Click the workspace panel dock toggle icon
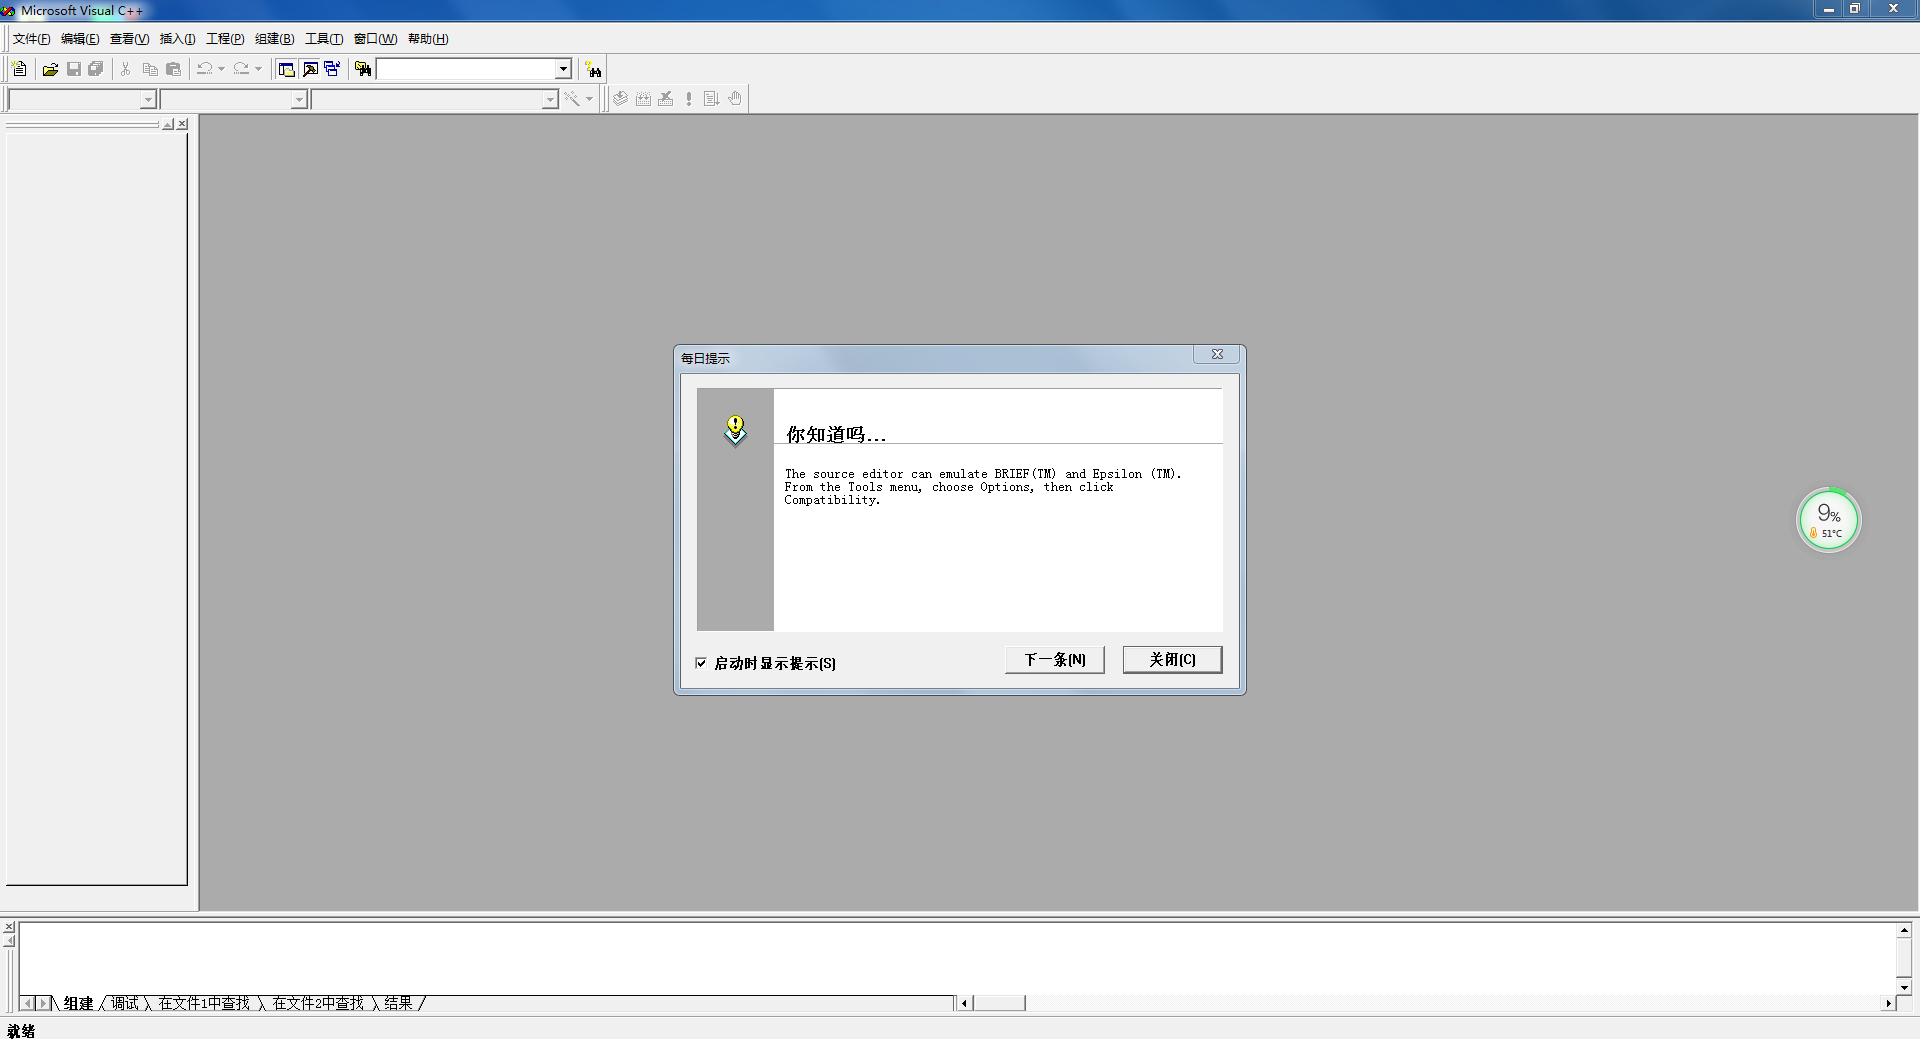Screen dimensions: 1920x1039 tap(168, 124)
